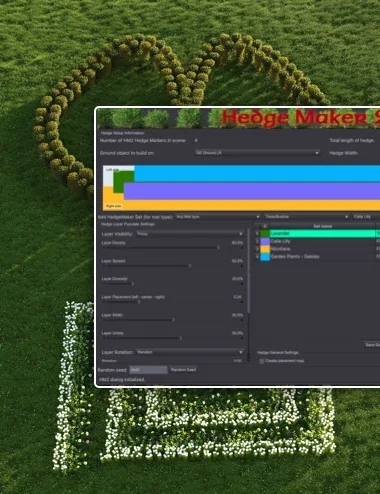Click the populate settings vertical scrollbar
The height and width of the screenshot is (494, 380).
point(248,270)
